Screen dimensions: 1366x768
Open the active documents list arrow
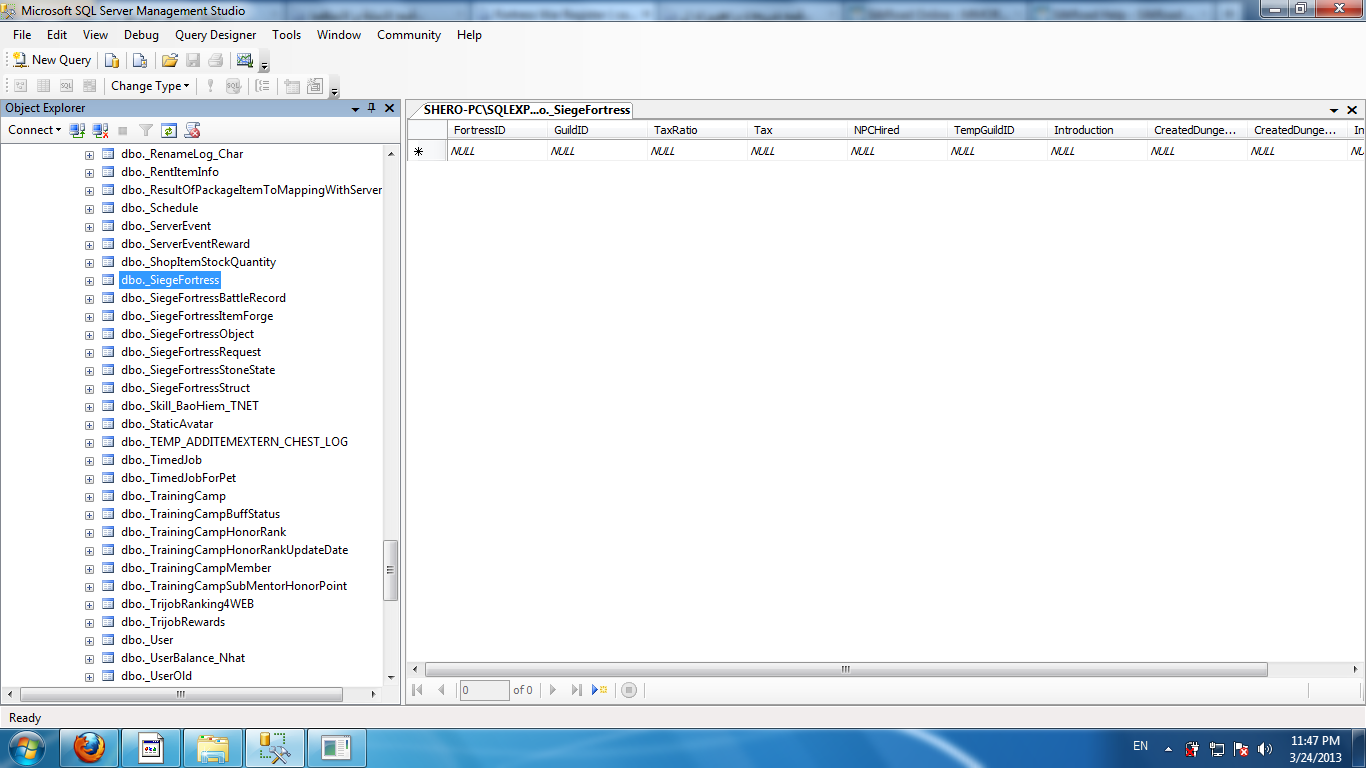pyautogui.click(x=1334, y=110)
